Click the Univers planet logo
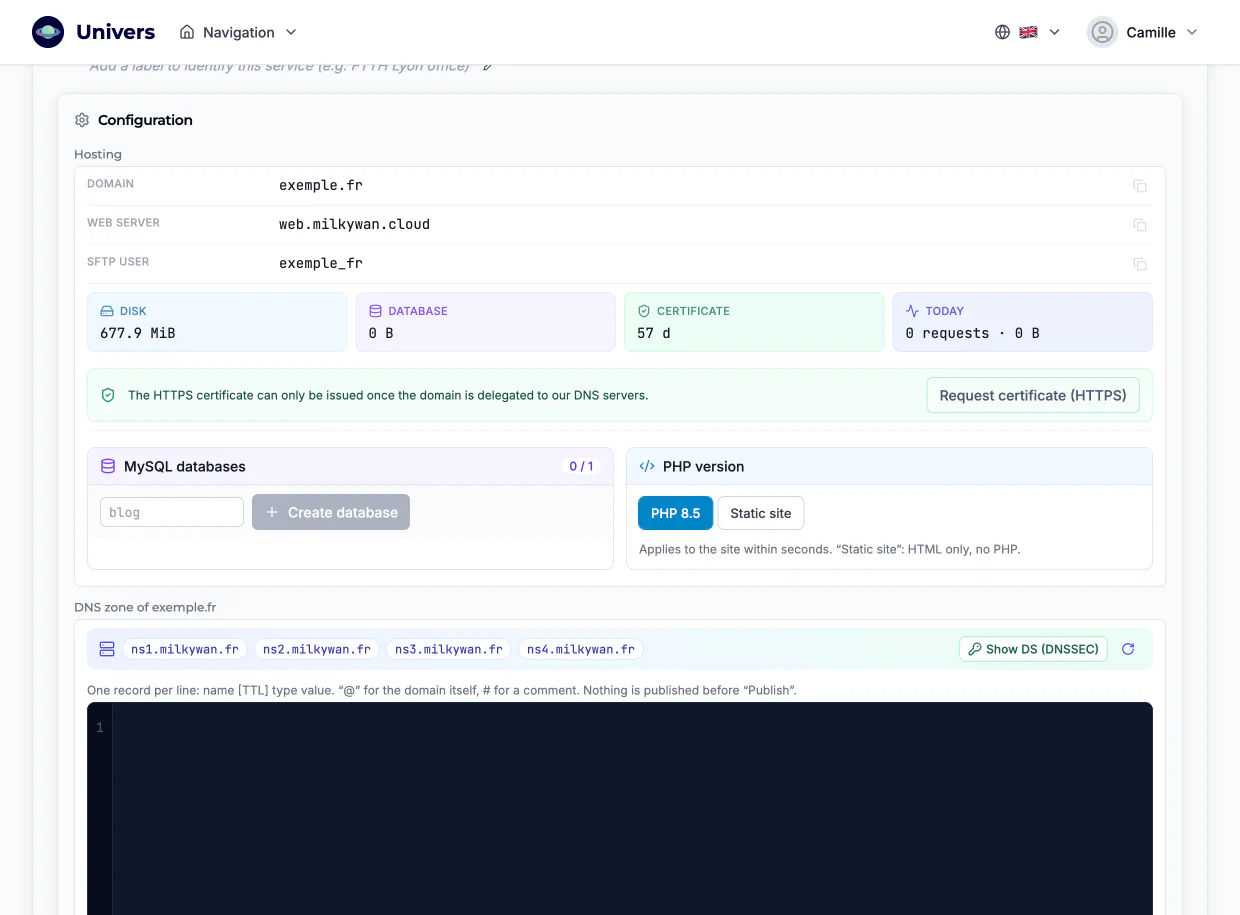The height and width of the screenshot is (915, 1240). (48, 32)
